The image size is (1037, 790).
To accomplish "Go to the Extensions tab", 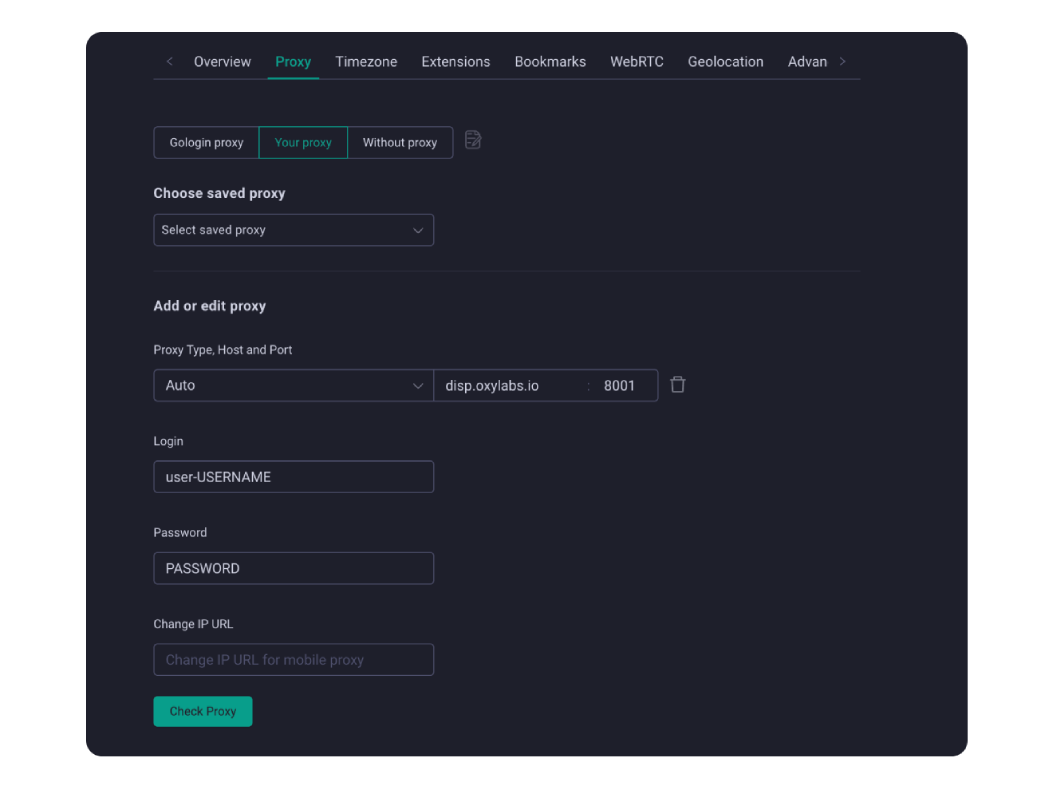I will pyautogui.click(x=456, y=61).
